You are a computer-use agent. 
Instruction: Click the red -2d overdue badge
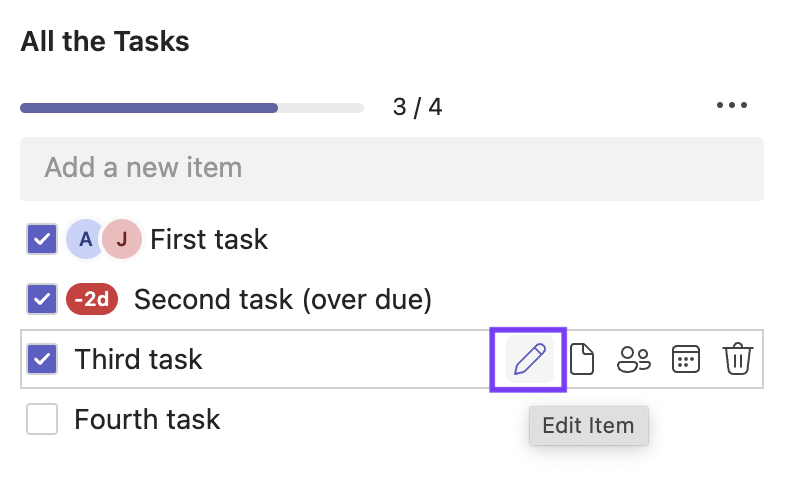92,299
